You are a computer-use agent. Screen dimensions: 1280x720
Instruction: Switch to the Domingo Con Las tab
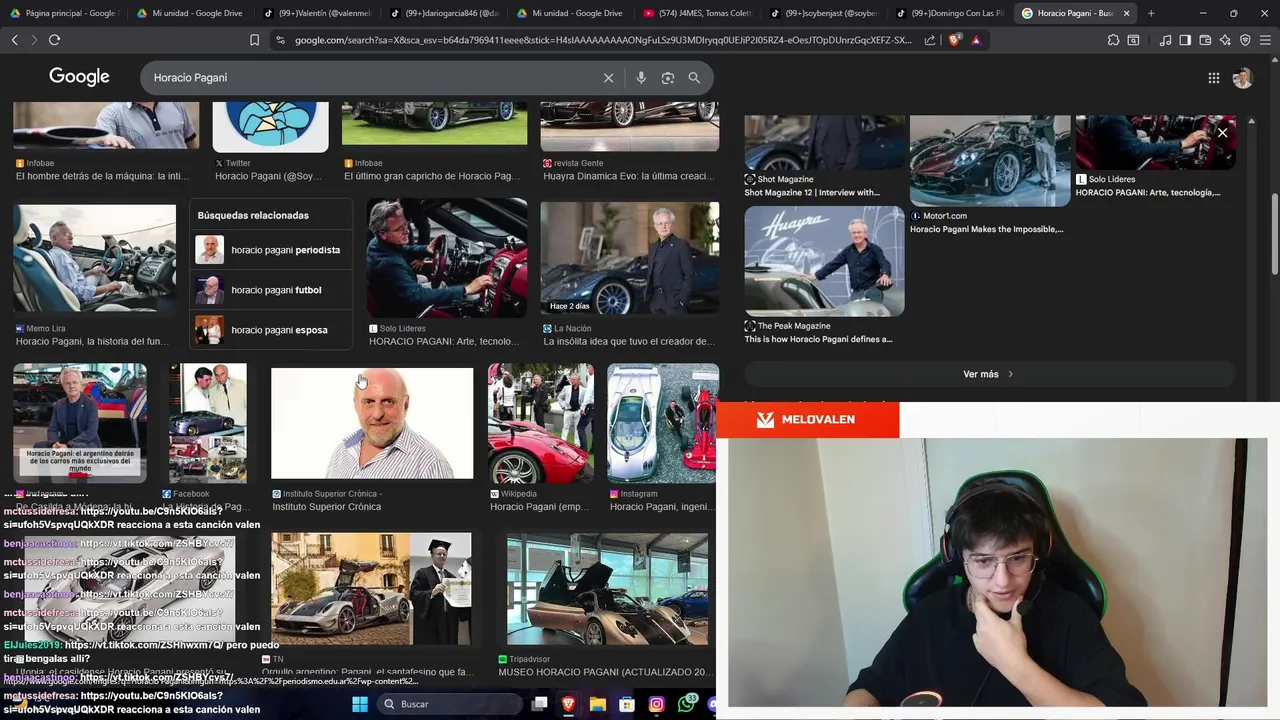point(950,13)
